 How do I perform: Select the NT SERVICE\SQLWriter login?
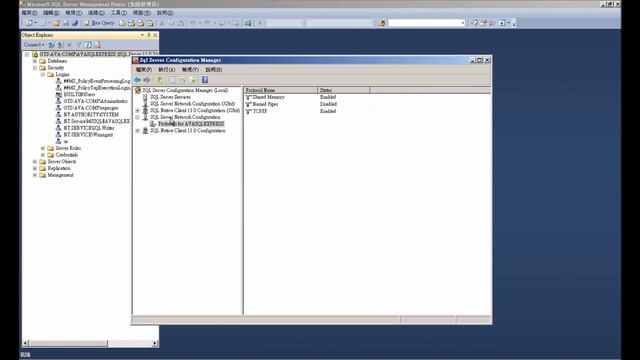(x=89, y=128)
